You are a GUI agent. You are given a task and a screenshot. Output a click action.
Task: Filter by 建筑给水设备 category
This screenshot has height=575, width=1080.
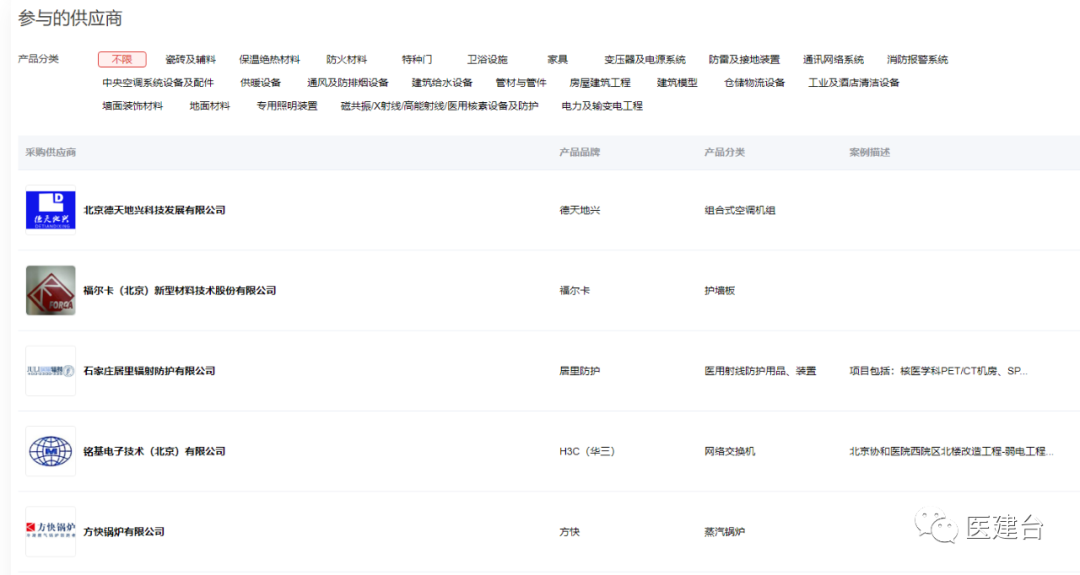442,83
